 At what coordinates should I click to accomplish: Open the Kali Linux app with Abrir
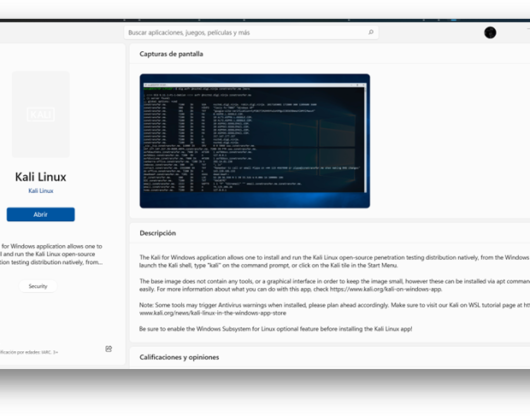tap(41, 214)
